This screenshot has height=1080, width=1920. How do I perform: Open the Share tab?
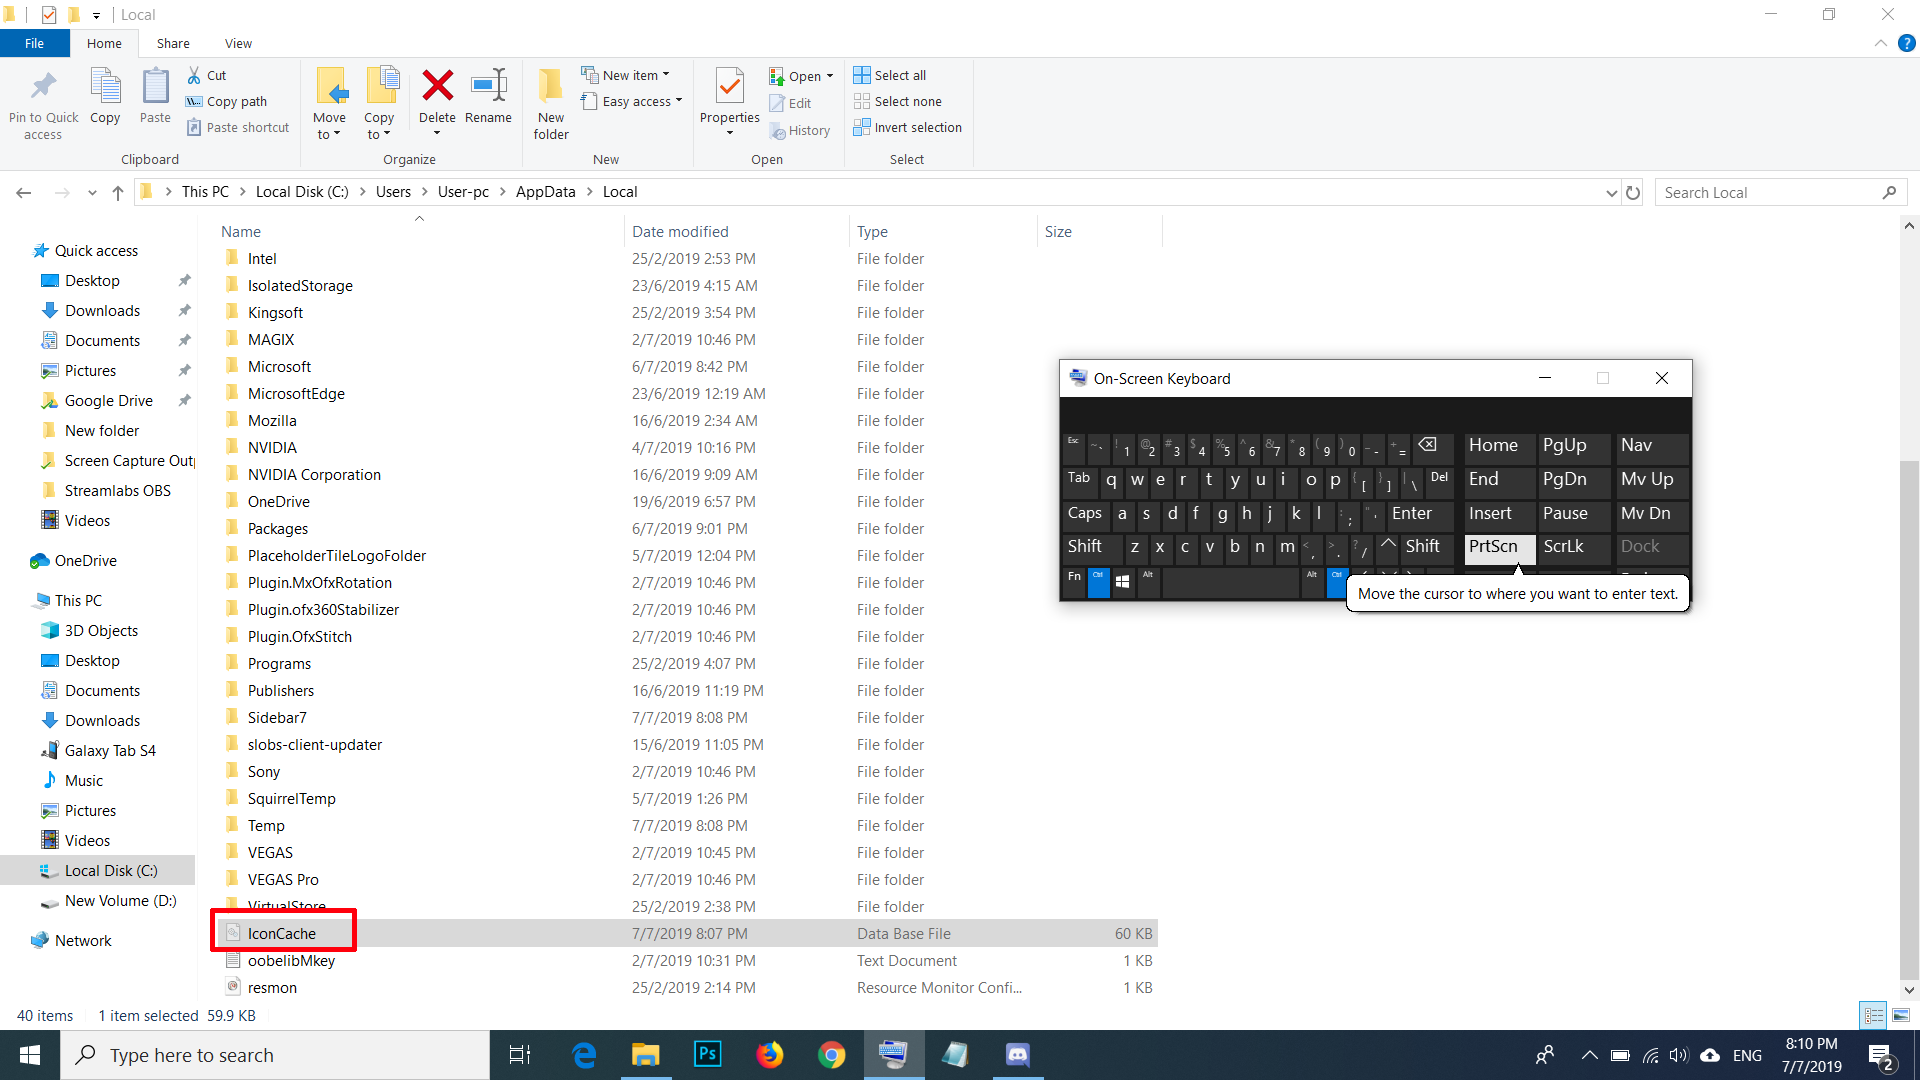[172, 43]
